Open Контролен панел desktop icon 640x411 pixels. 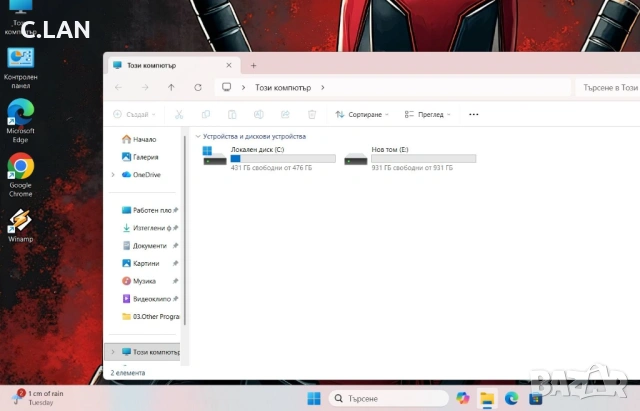tap(20, 69)
